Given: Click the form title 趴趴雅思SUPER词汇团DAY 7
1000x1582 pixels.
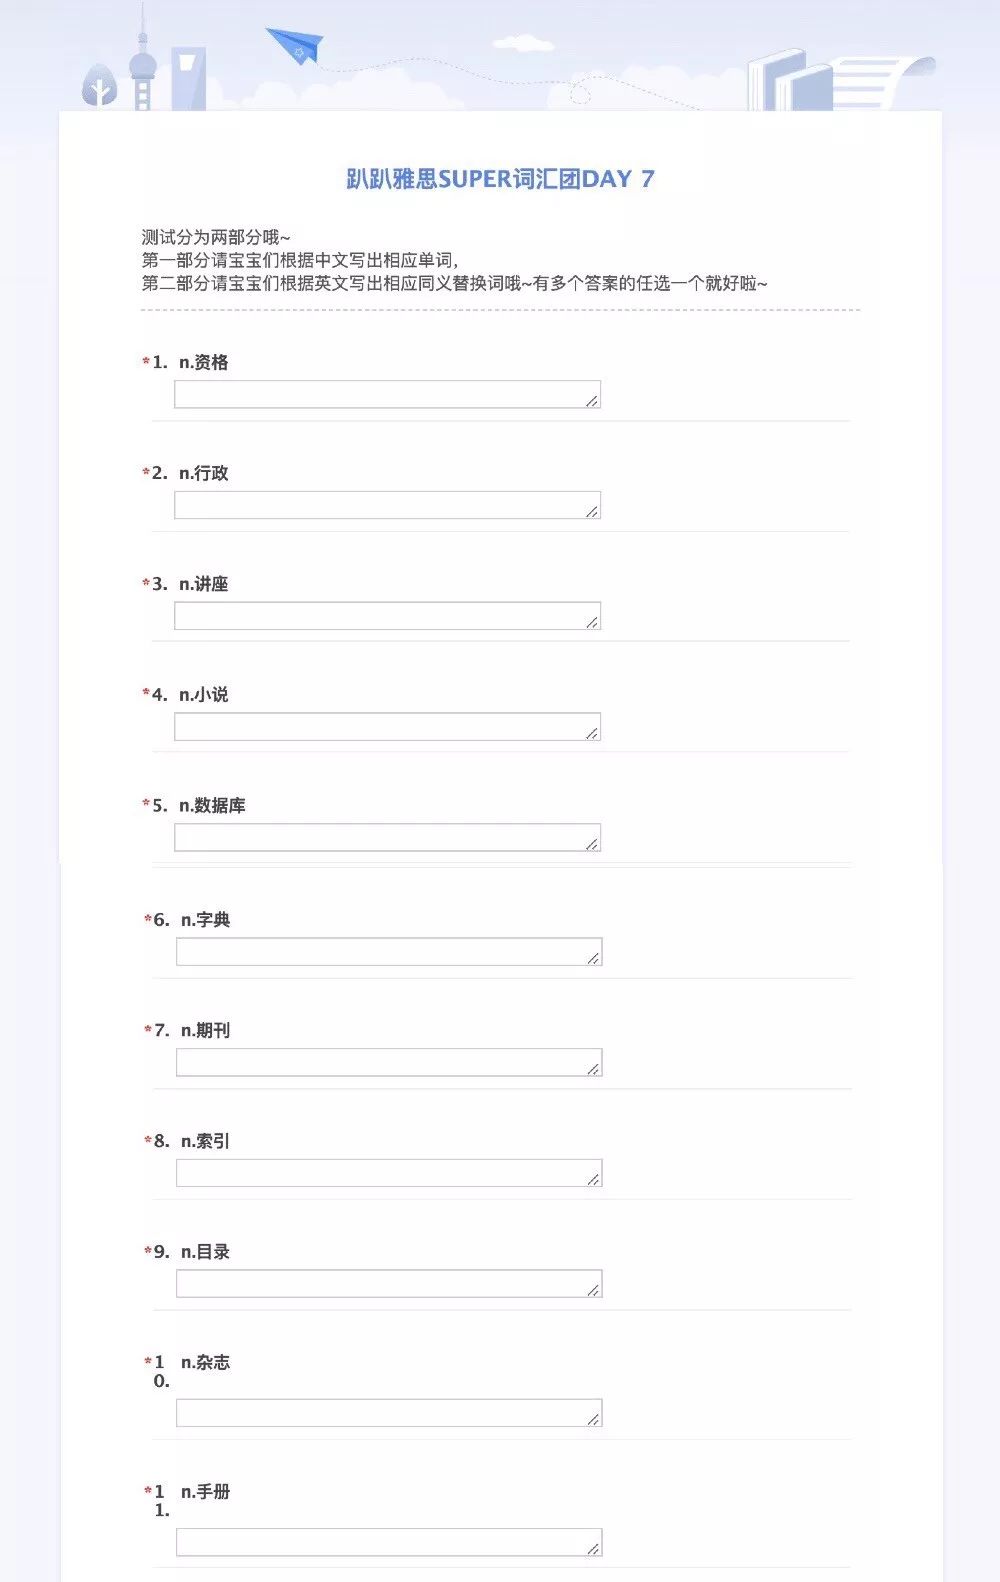Looking at the screenshot, I should click(500, 179).
